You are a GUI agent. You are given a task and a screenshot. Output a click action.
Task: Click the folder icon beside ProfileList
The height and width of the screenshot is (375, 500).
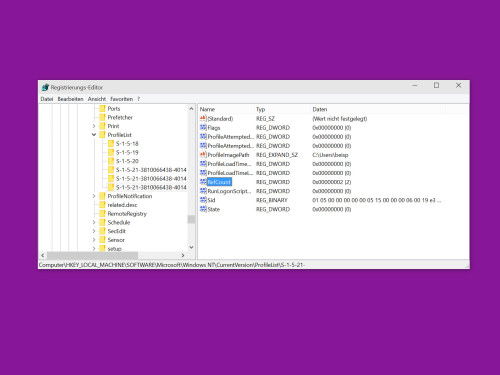point(102,135)
